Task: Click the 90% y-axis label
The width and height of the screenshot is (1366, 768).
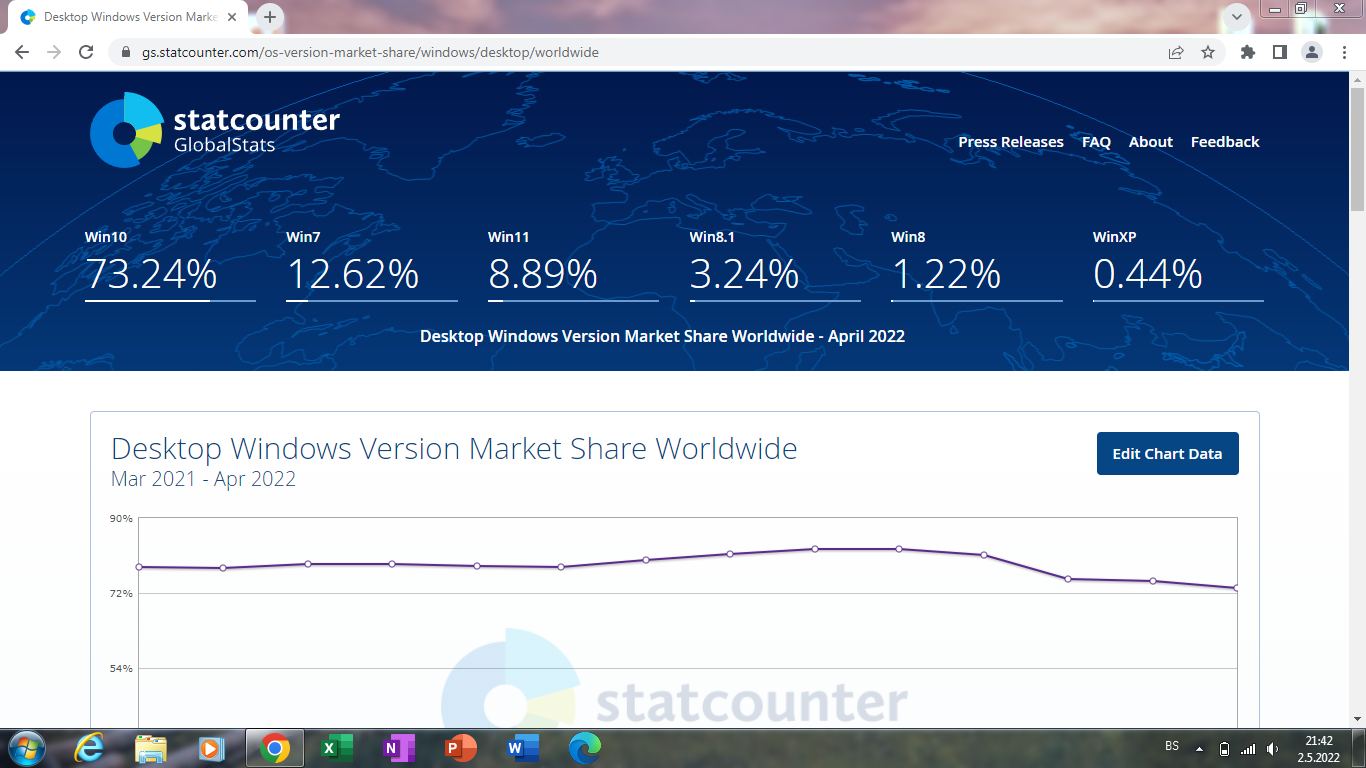Action: click(x=121, y=518)
